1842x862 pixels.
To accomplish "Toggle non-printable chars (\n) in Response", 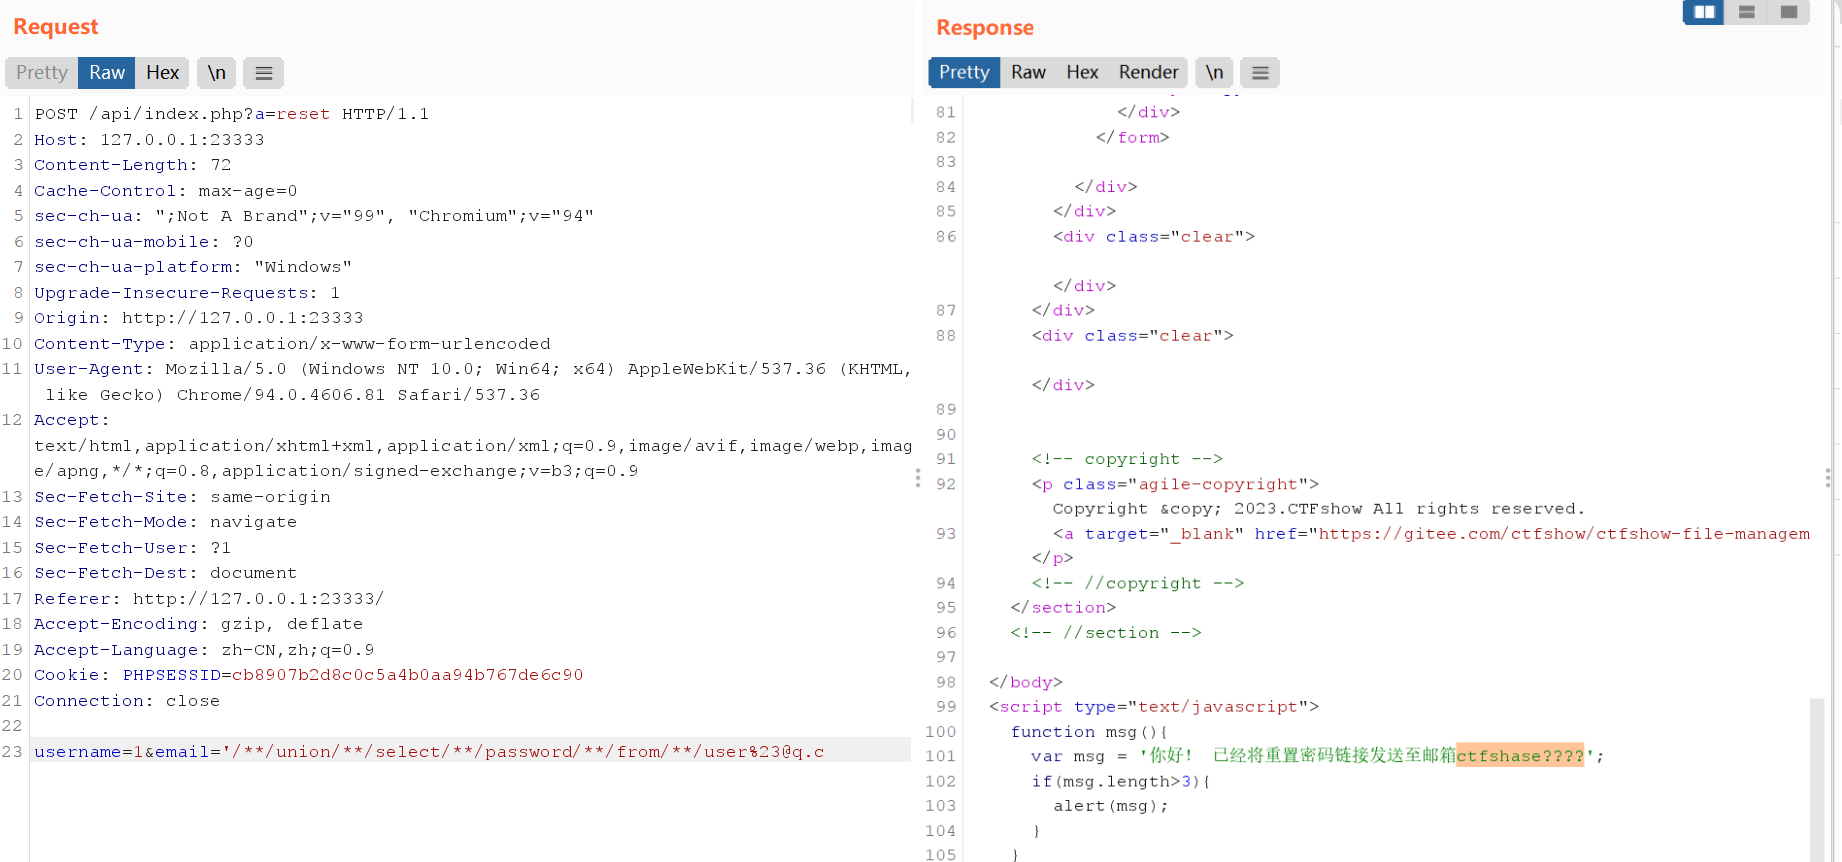I will [x=1214, y=72].
